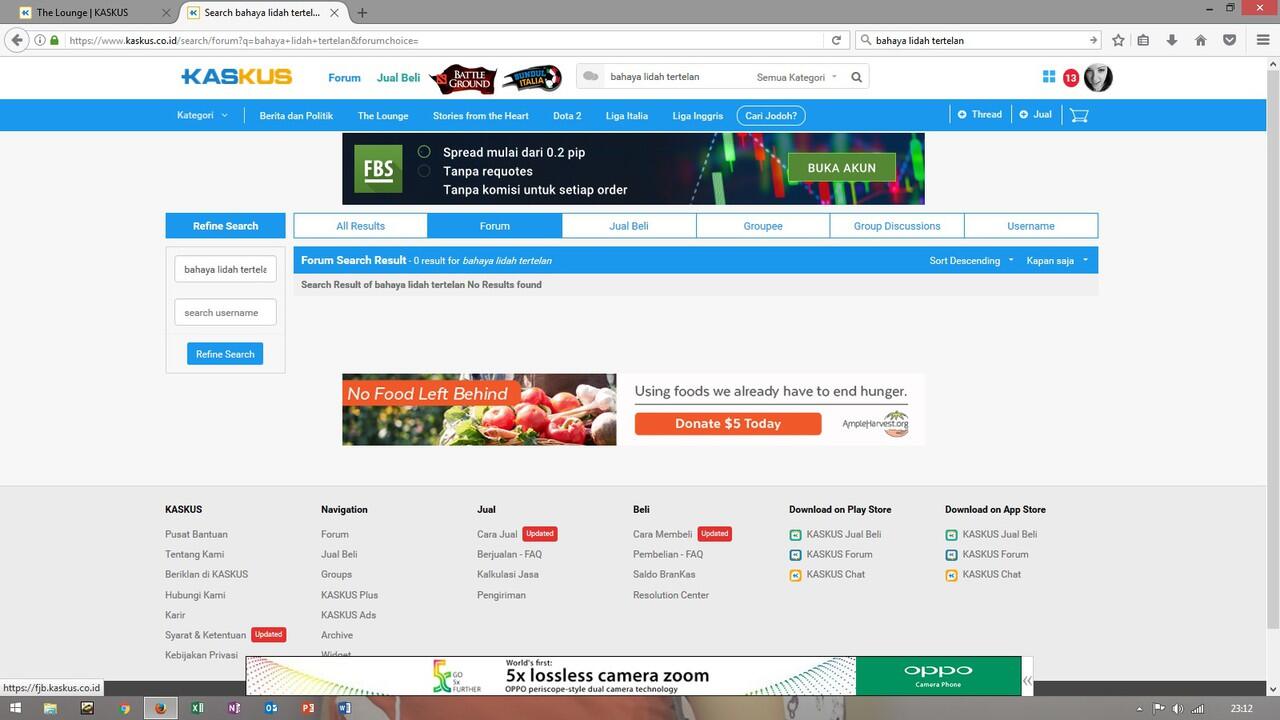Screen dimensions: 1280x720
Task: Reload the page with the refresh icon
Action: click(836, 40)
